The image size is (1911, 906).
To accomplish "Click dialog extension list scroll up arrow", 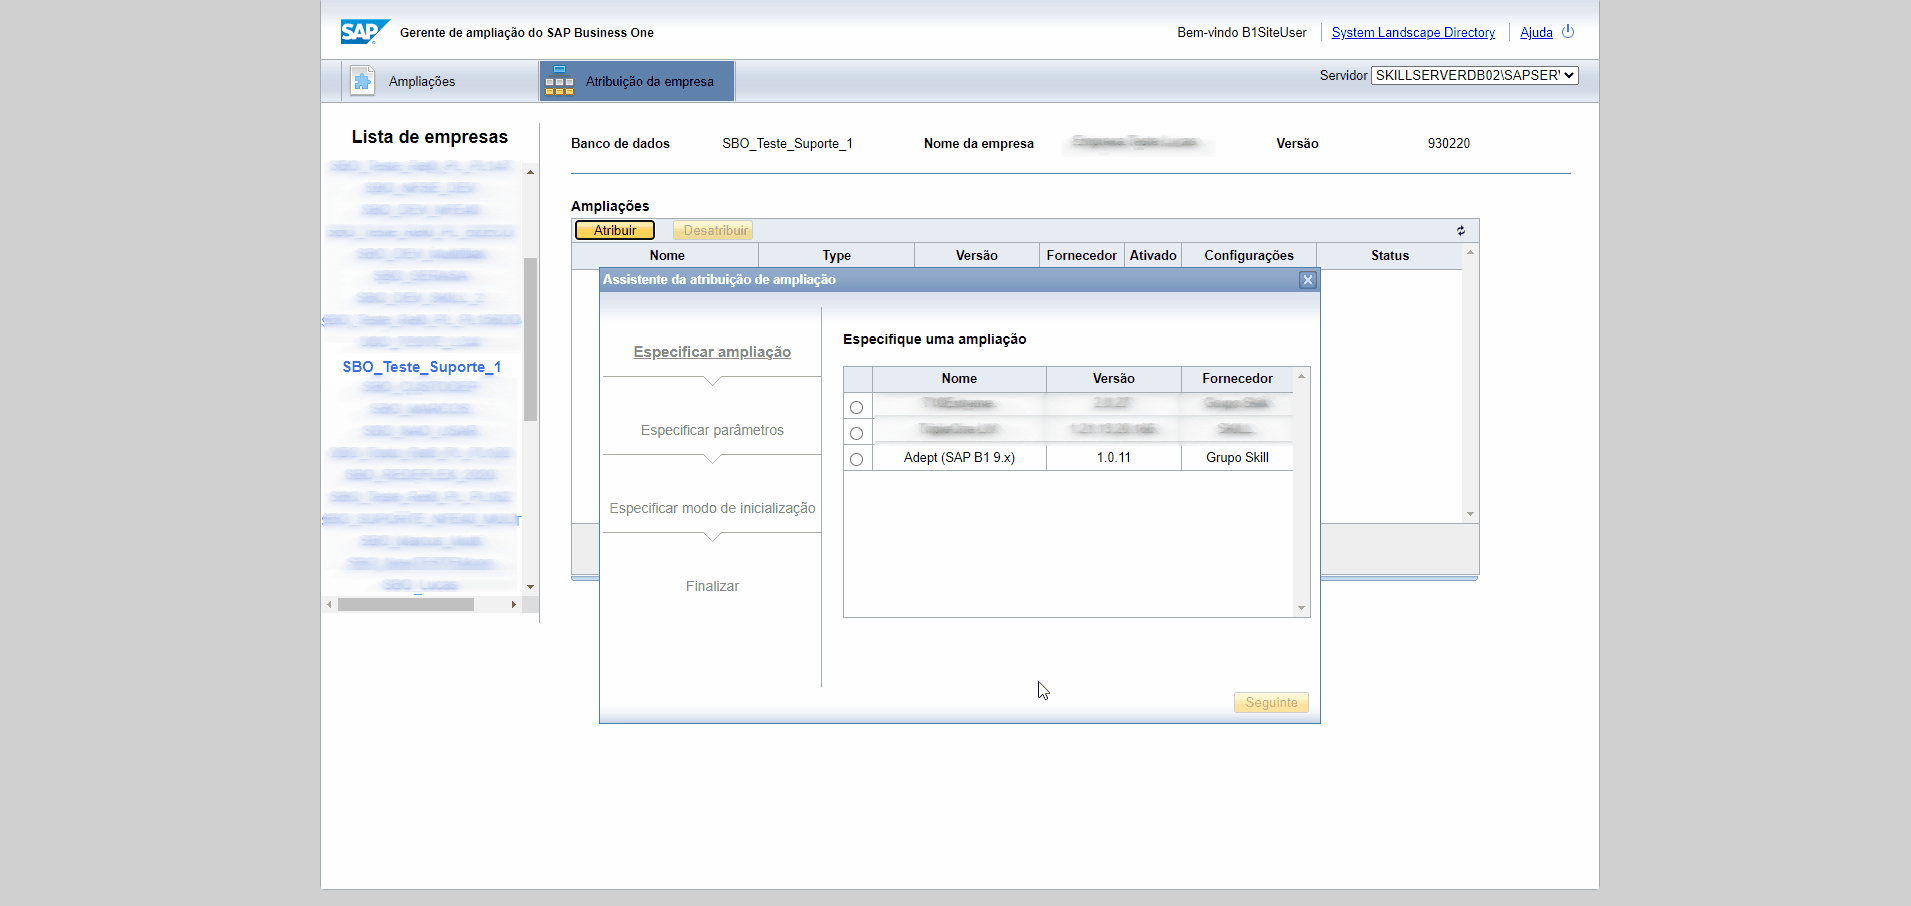I will 1301,376.
